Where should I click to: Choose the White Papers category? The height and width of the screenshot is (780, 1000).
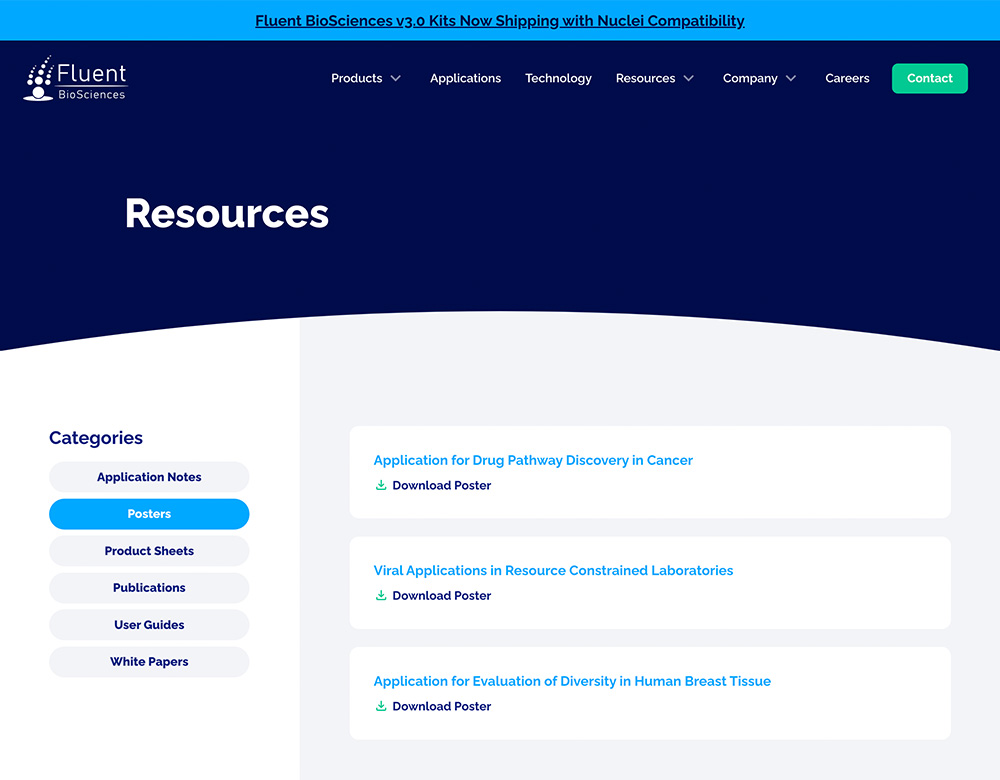pos(149,662)
